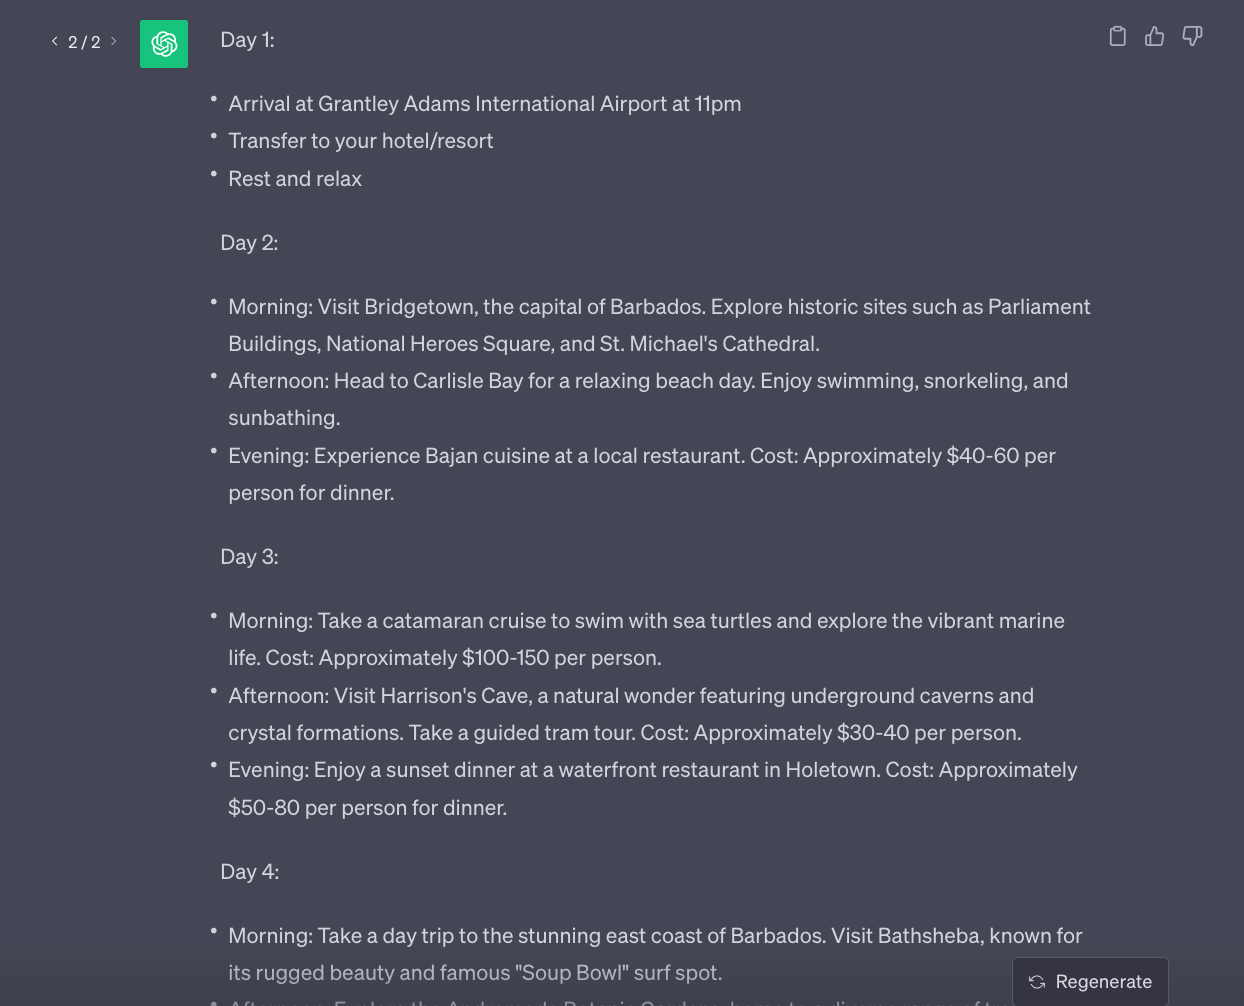Give the response a thumbs up

1155,36
